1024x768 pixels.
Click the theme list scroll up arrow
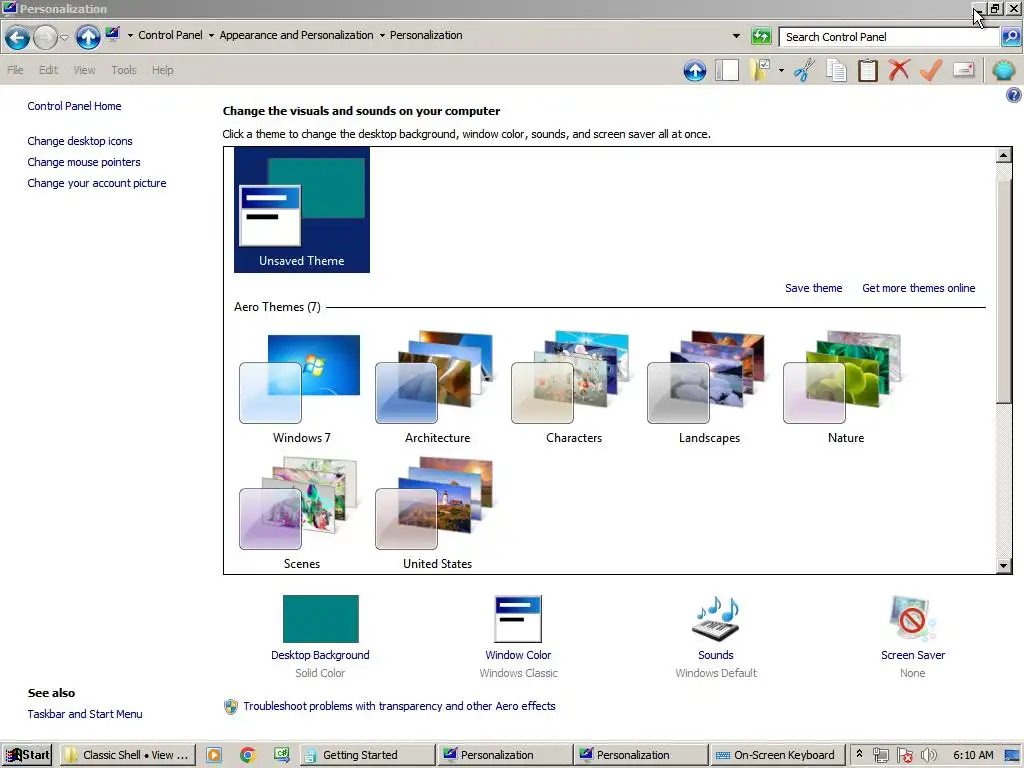pos(1004,155)
